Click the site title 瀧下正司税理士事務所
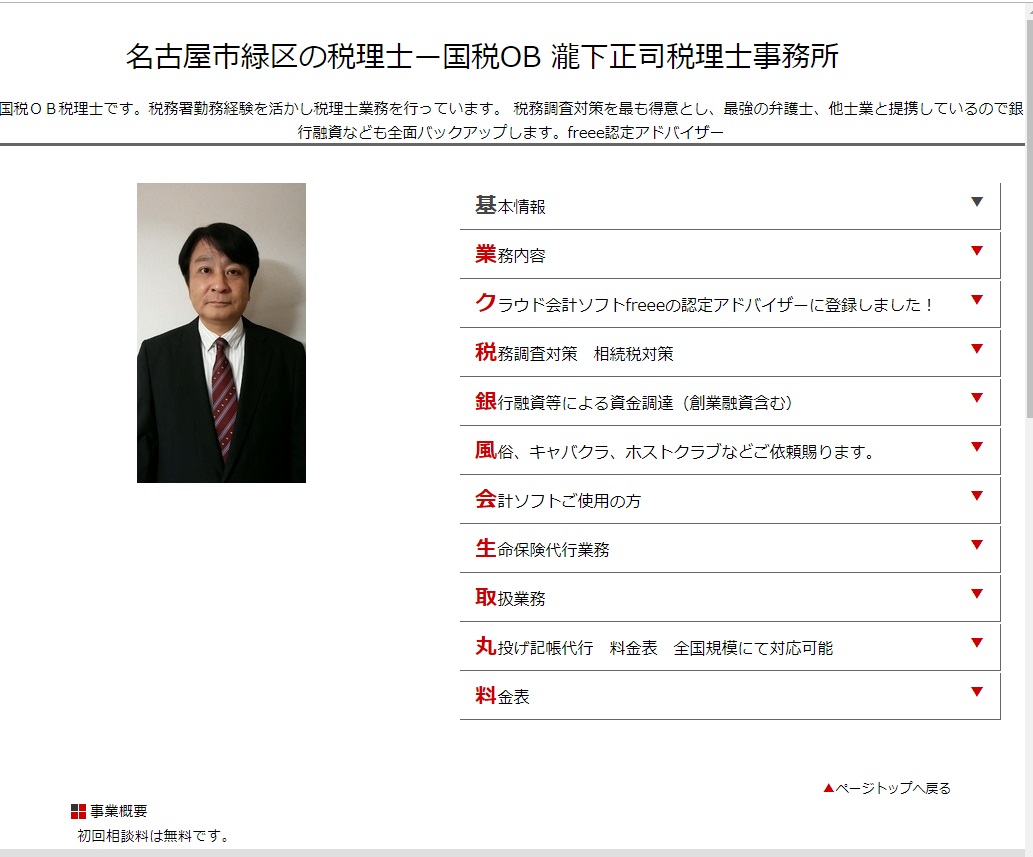The image size is (1033, 857). (695, 56)
